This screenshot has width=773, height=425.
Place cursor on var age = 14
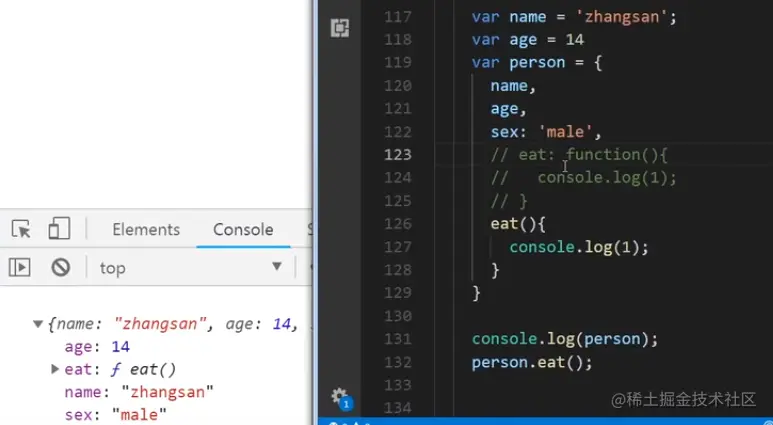coord(527,39)
